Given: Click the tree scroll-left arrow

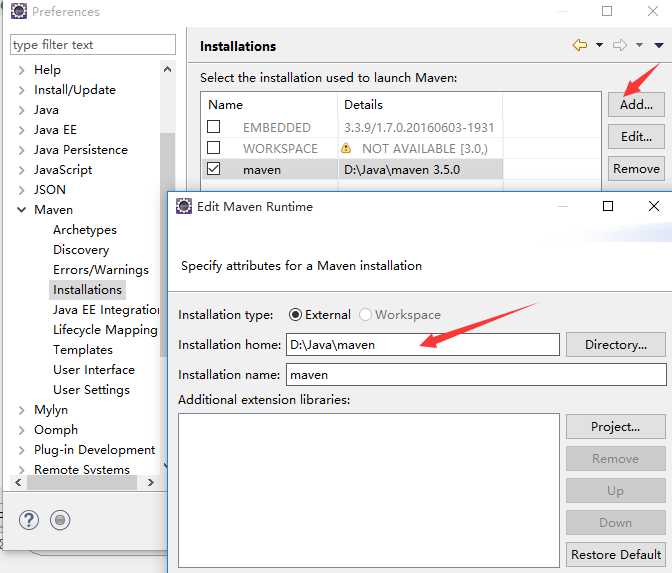Looking at the screenshot, I should pyautogui.click(x=18, y=482).
